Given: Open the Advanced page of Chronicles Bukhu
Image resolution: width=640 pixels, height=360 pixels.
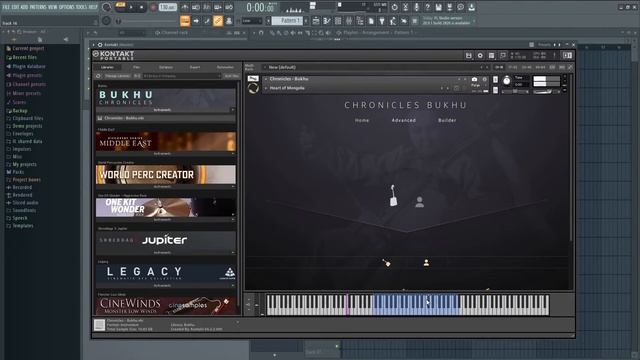Looking at the screenshot, I should [x=404, y=120].
